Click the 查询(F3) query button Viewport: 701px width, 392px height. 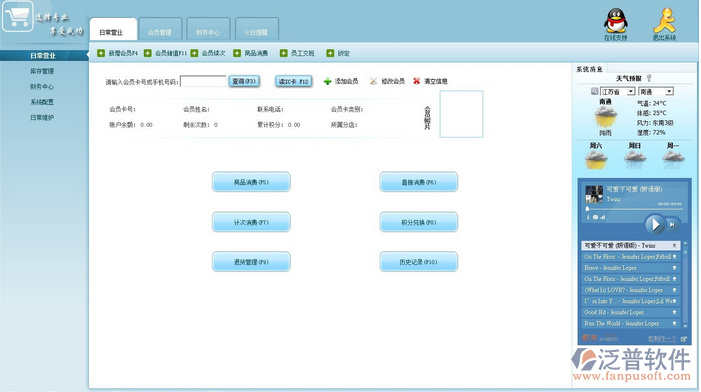(244, 81)
